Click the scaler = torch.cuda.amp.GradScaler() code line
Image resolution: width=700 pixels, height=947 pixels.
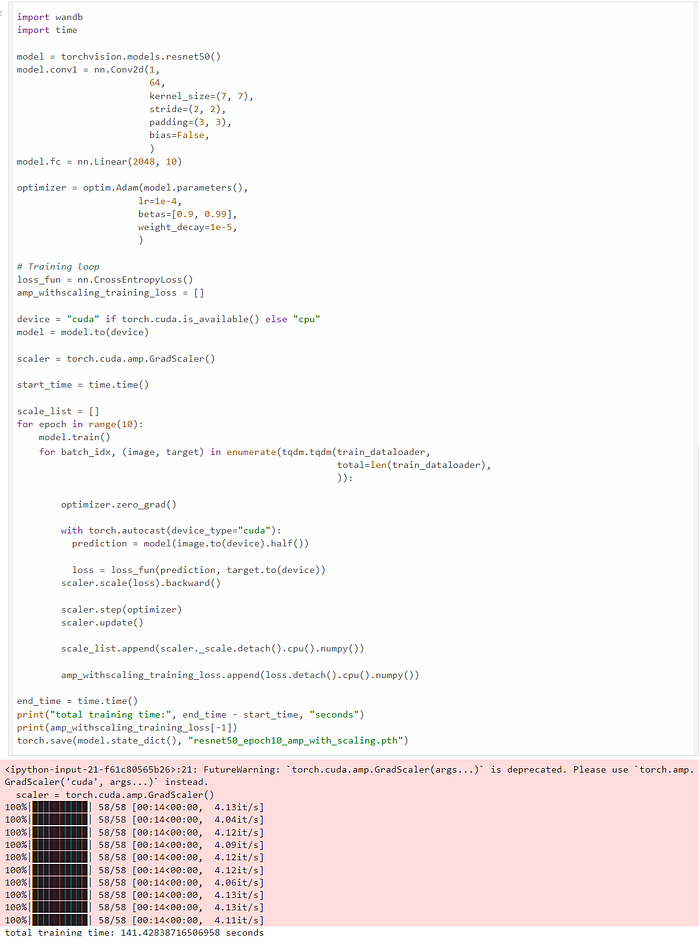coord(116,359)
